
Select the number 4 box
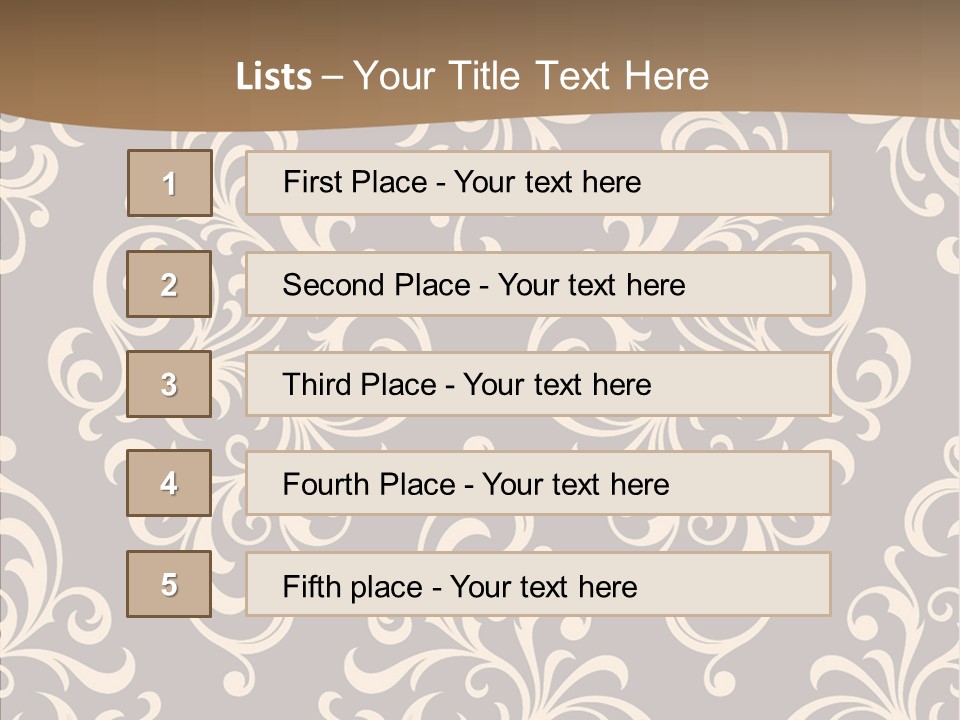tap(169, 483)
